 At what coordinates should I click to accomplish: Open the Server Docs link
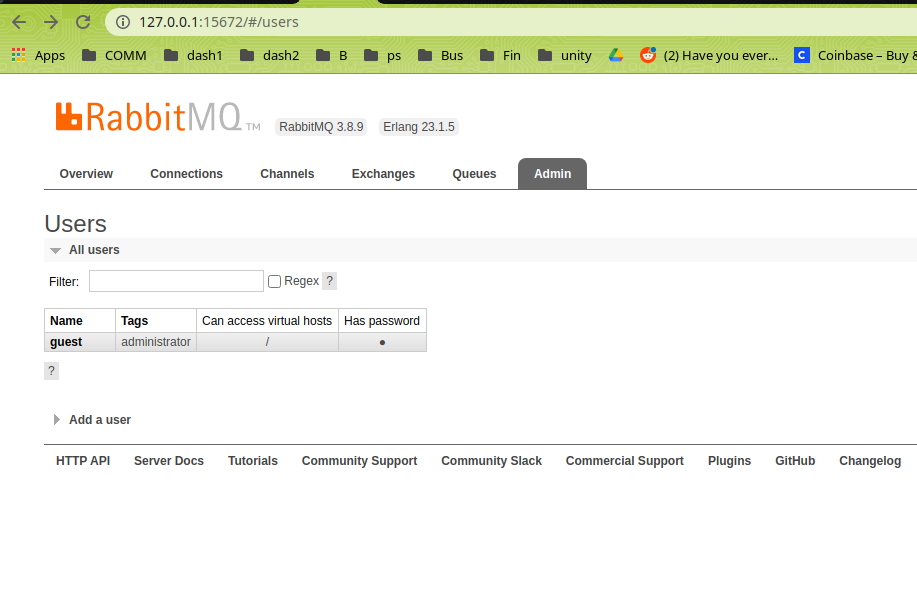coord(169,461)
